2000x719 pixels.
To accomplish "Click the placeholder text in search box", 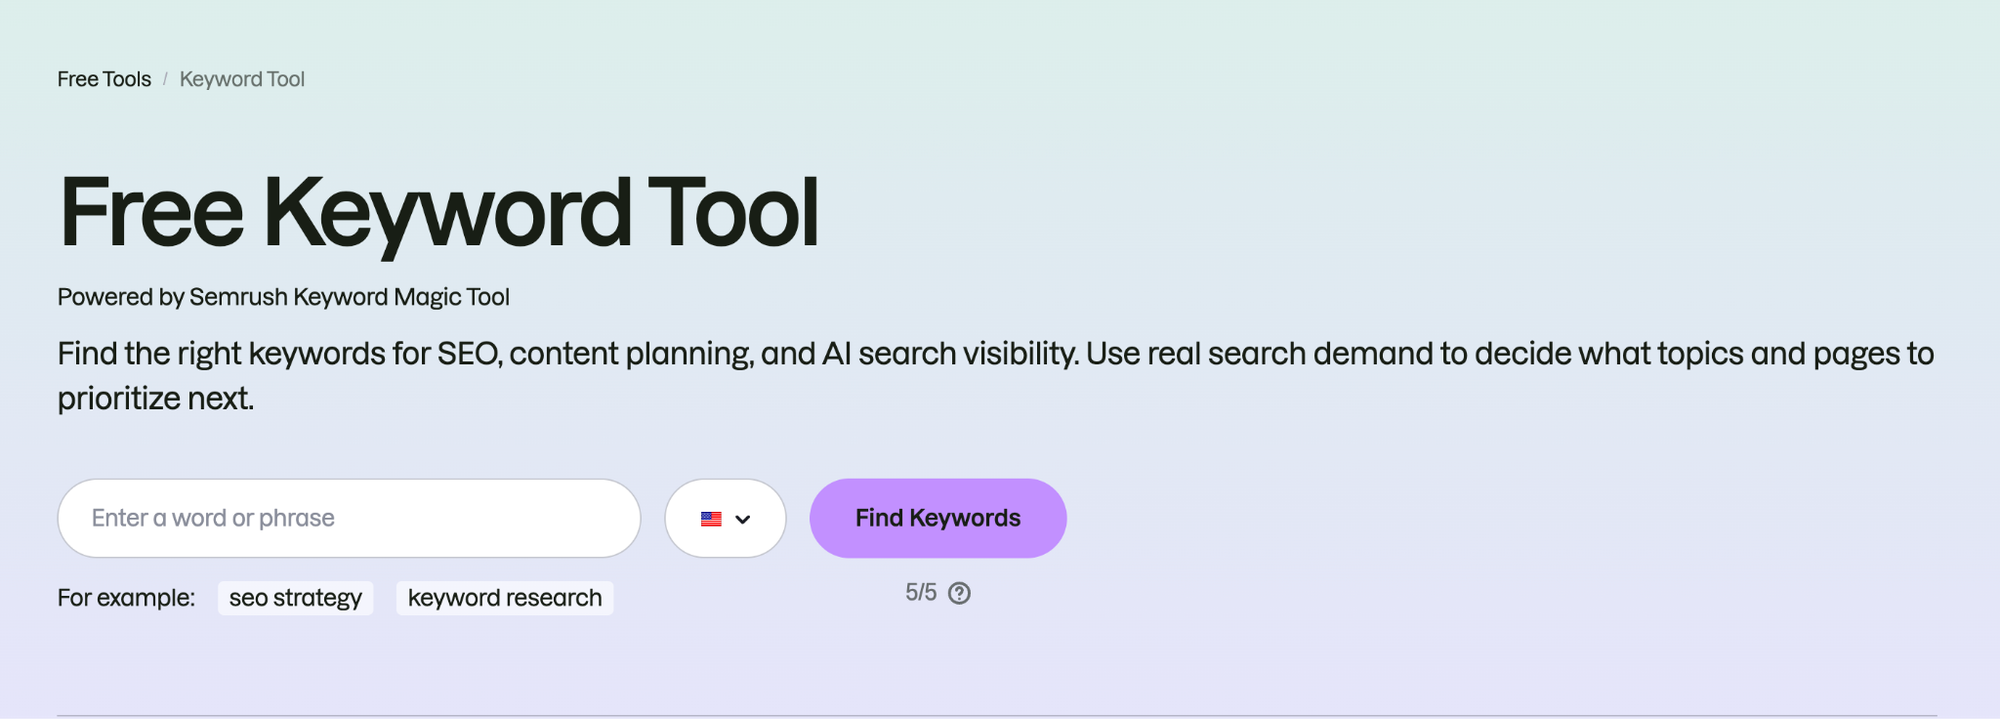I will click(213, 518).
